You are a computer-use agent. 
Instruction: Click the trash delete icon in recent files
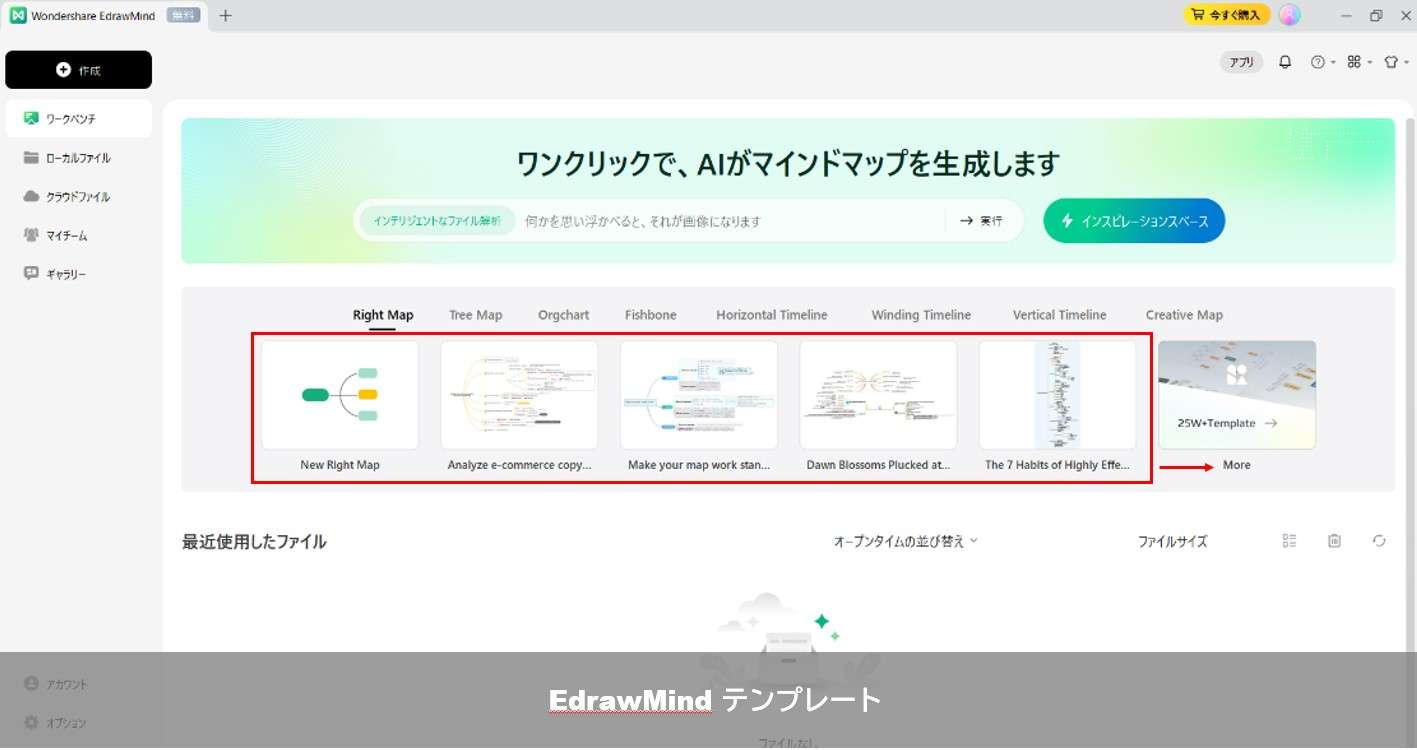(x=1334, y=541)
